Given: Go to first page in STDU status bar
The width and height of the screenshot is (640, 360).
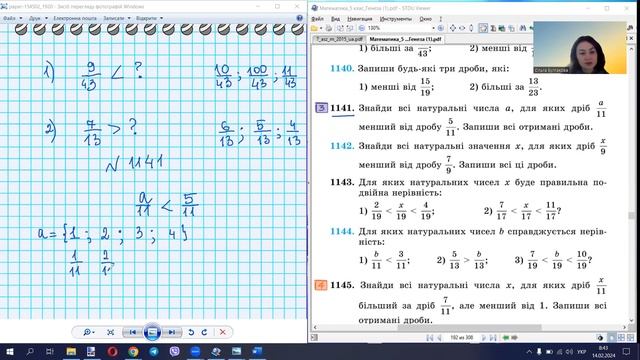Looking at the screenshot, I should [429, 338].
